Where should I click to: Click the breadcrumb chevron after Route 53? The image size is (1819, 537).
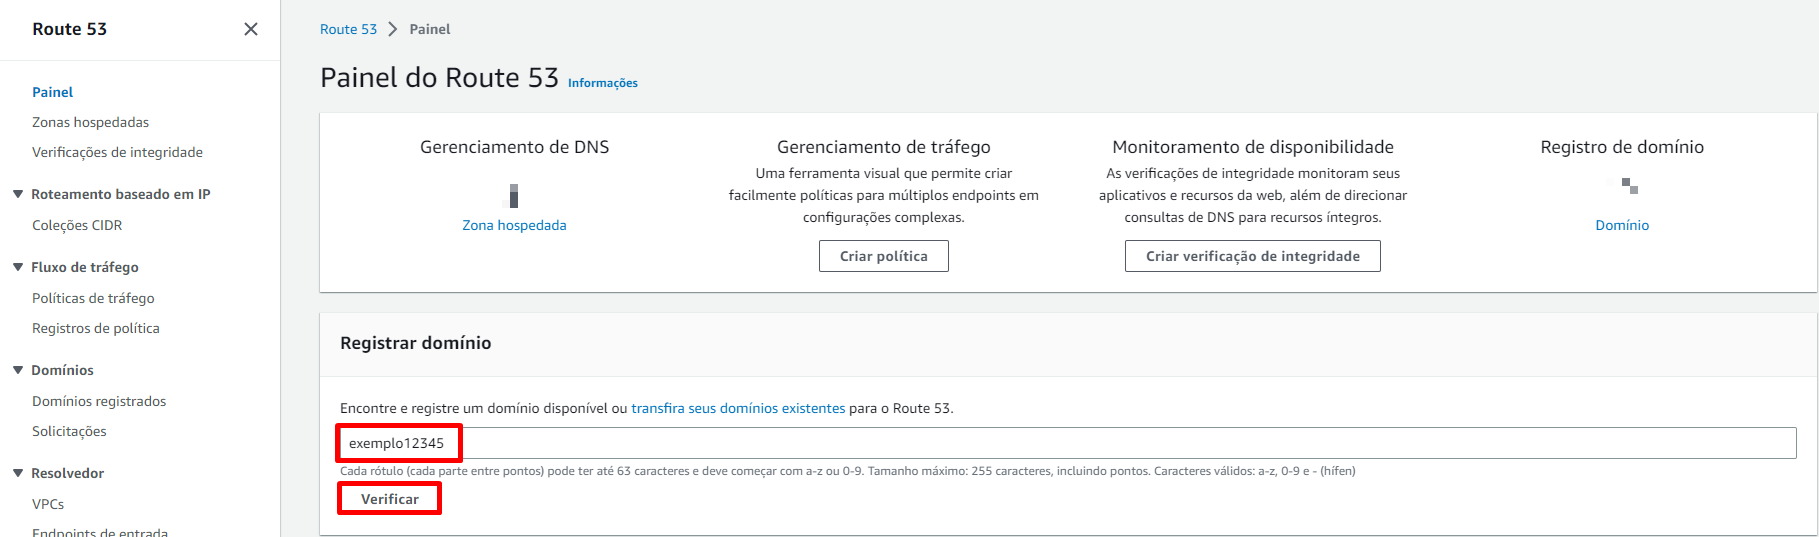[393, 29]
